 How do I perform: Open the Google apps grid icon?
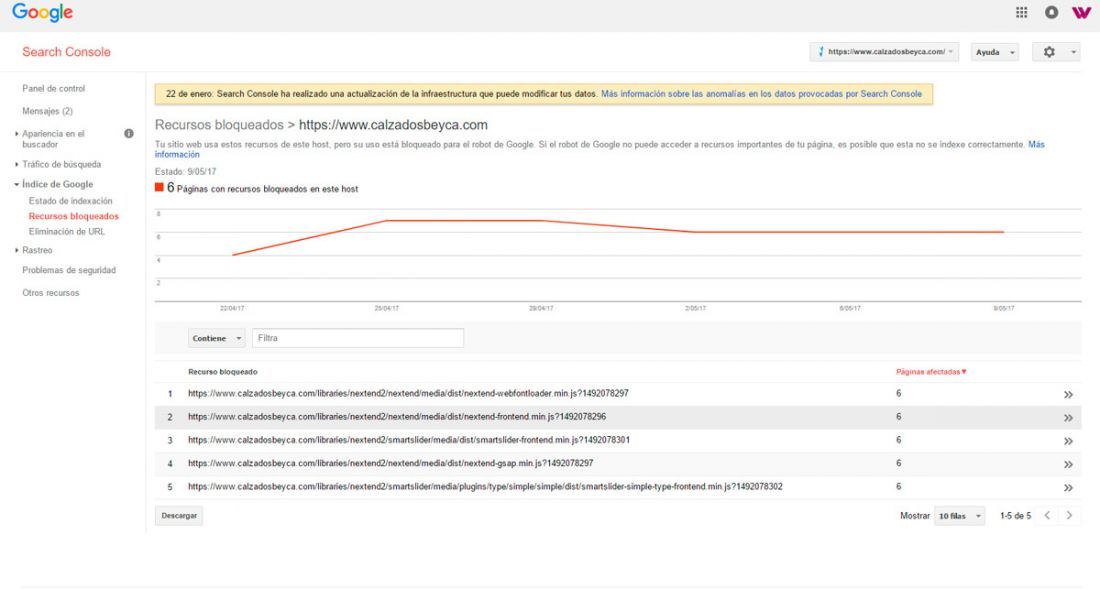(1021, 12)
